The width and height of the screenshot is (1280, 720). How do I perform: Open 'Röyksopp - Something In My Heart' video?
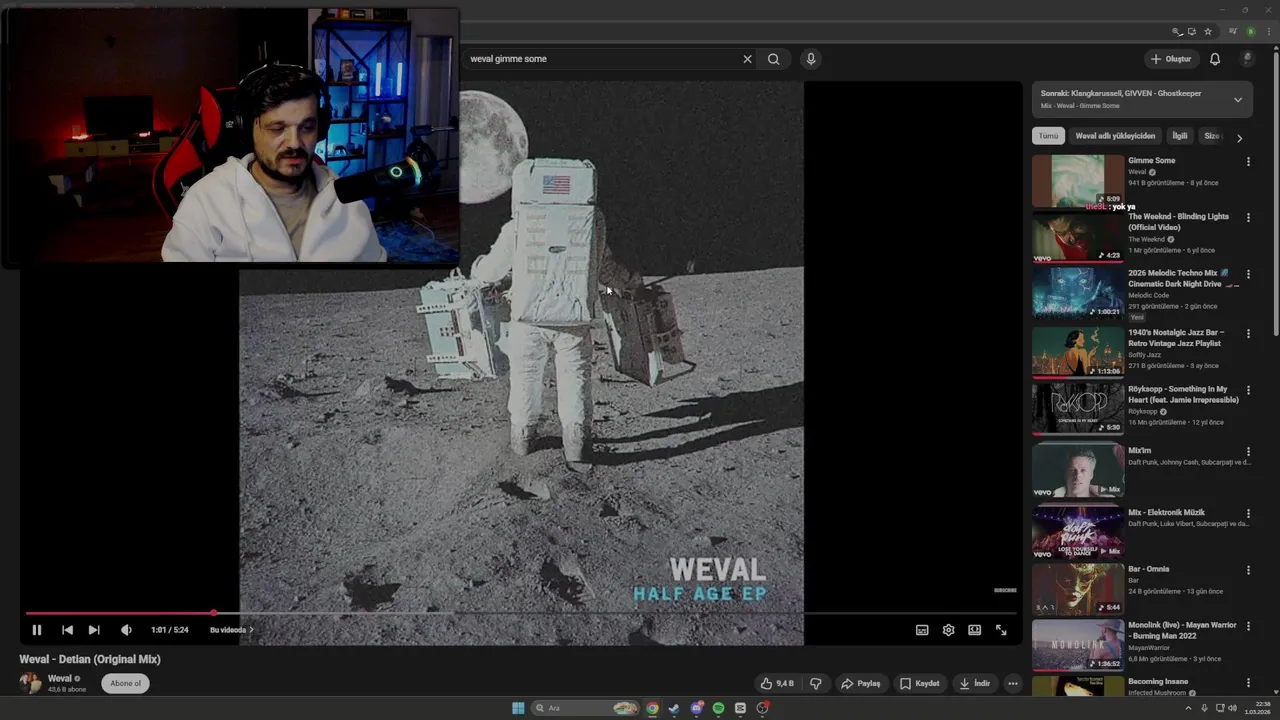(x=1183, y=394)
